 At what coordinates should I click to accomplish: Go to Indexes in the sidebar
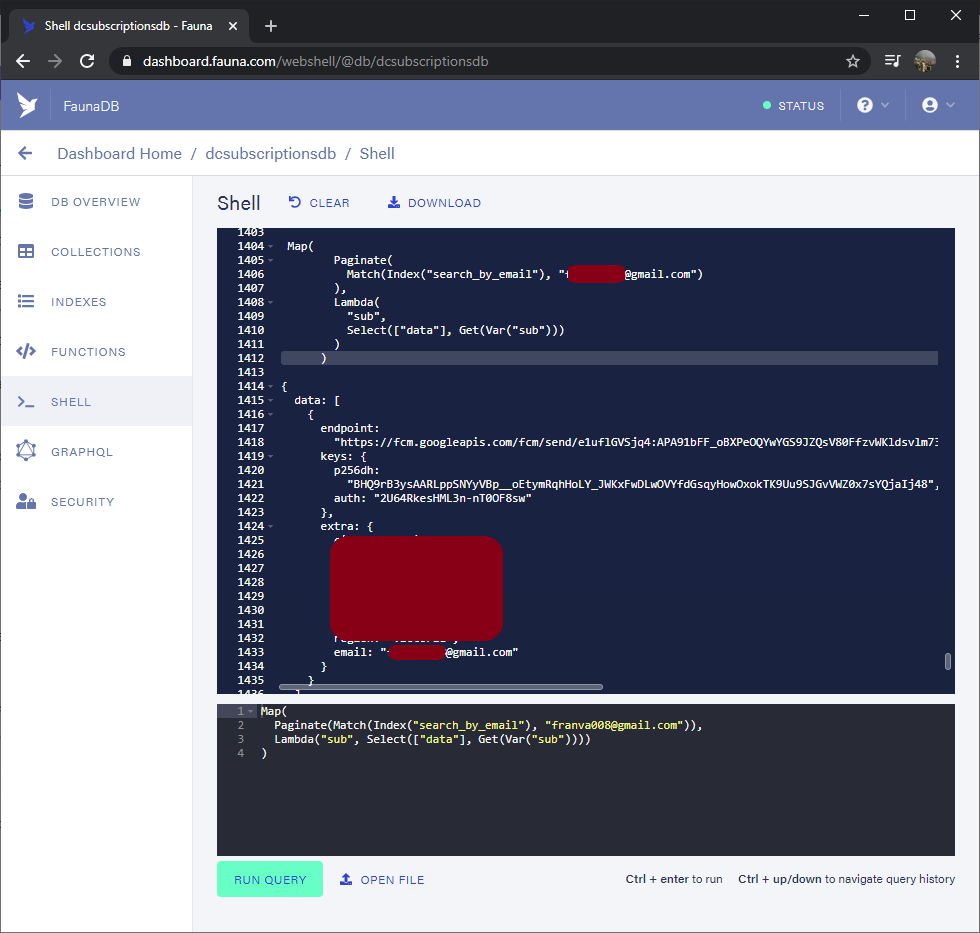(78, 302)
